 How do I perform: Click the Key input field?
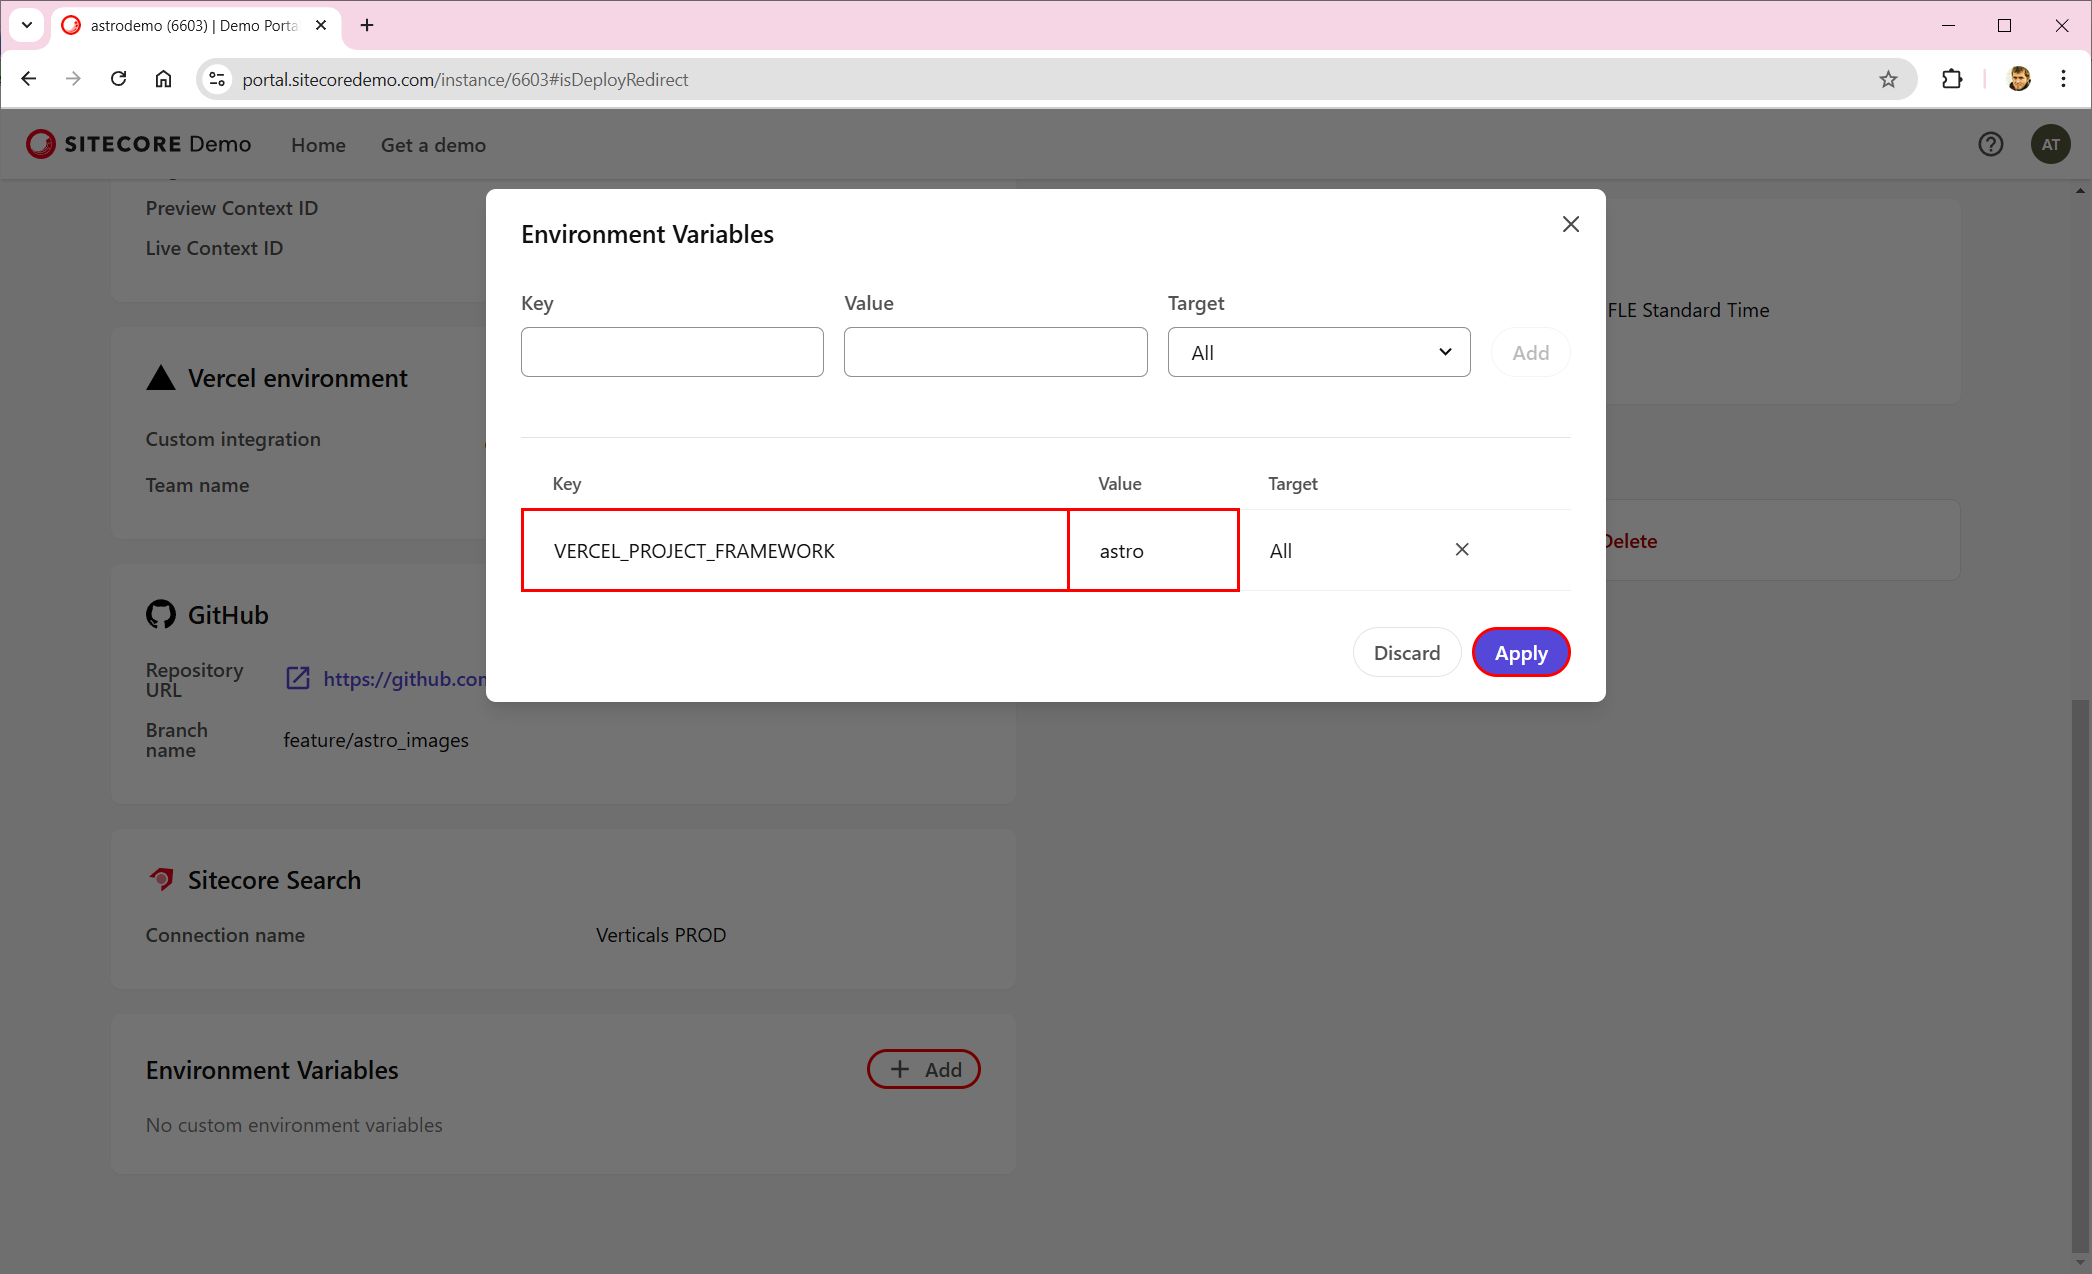point(672,352)
